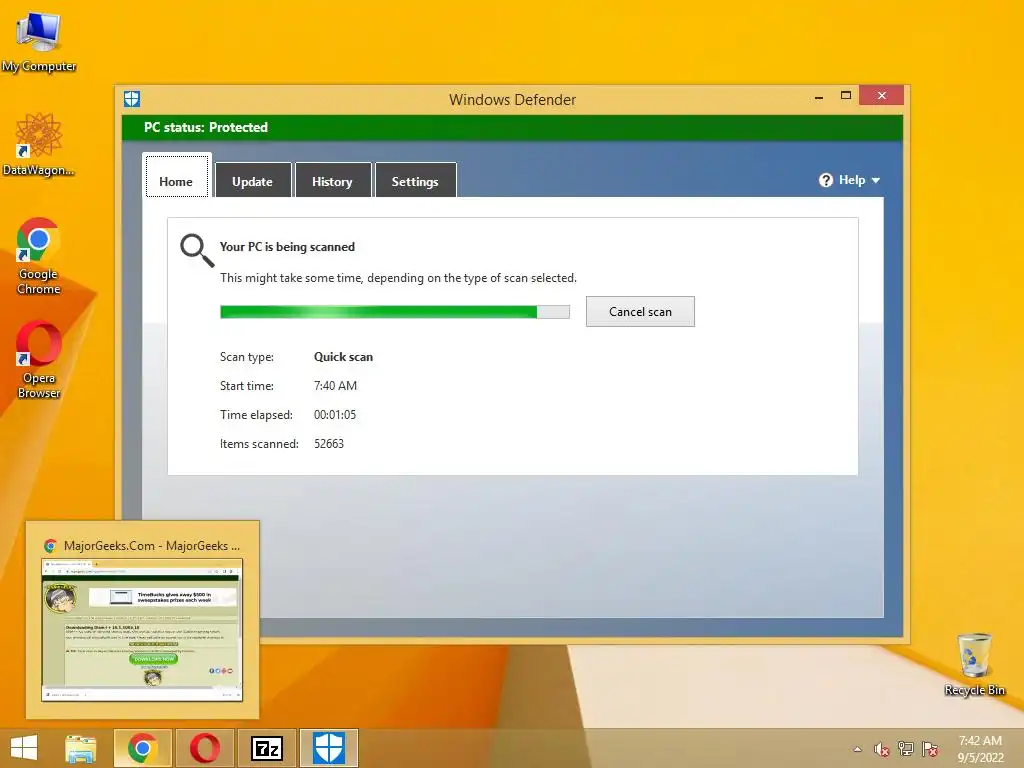
Task: Click the magnifying glass scan icon
Action: [197, 250]
